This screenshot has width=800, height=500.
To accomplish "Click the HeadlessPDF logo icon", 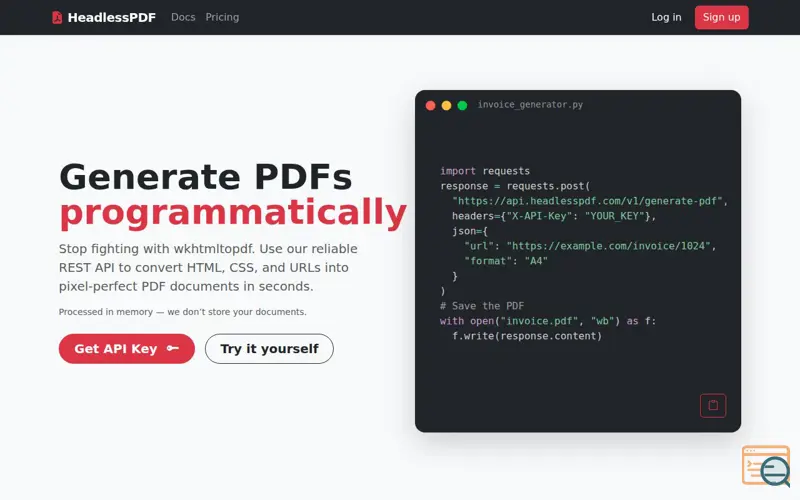I will click(x=57, y=17).
